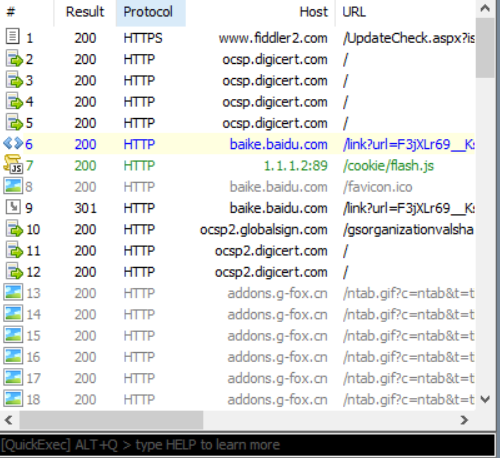
Task: Select addons.g-fox.cn host in row 13
Action: [277, 294]
